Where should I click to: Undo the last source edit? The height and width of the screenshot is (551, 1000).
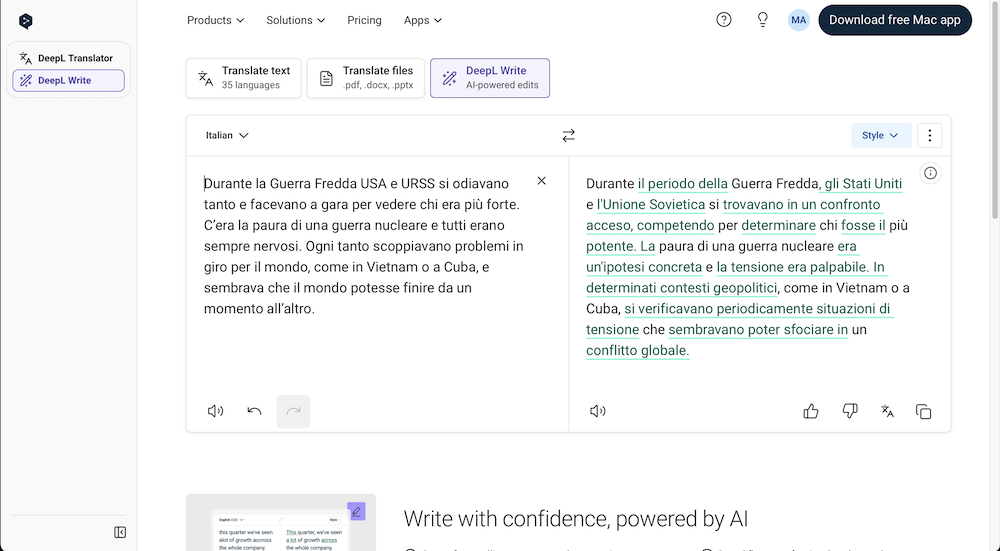254,411
